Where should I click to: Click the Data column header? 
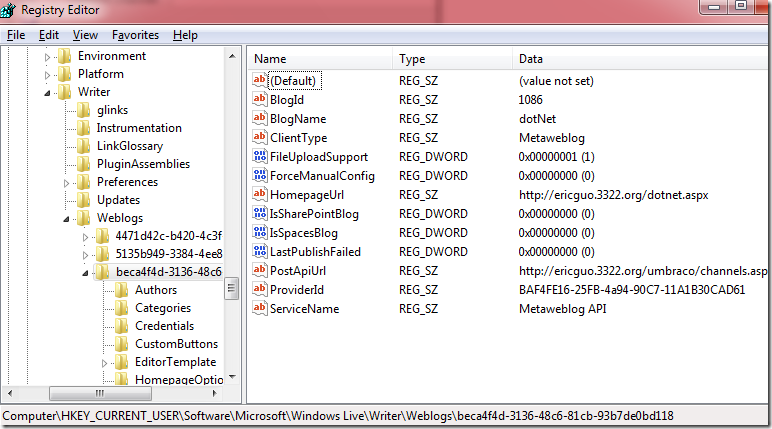tap(530, 59)
